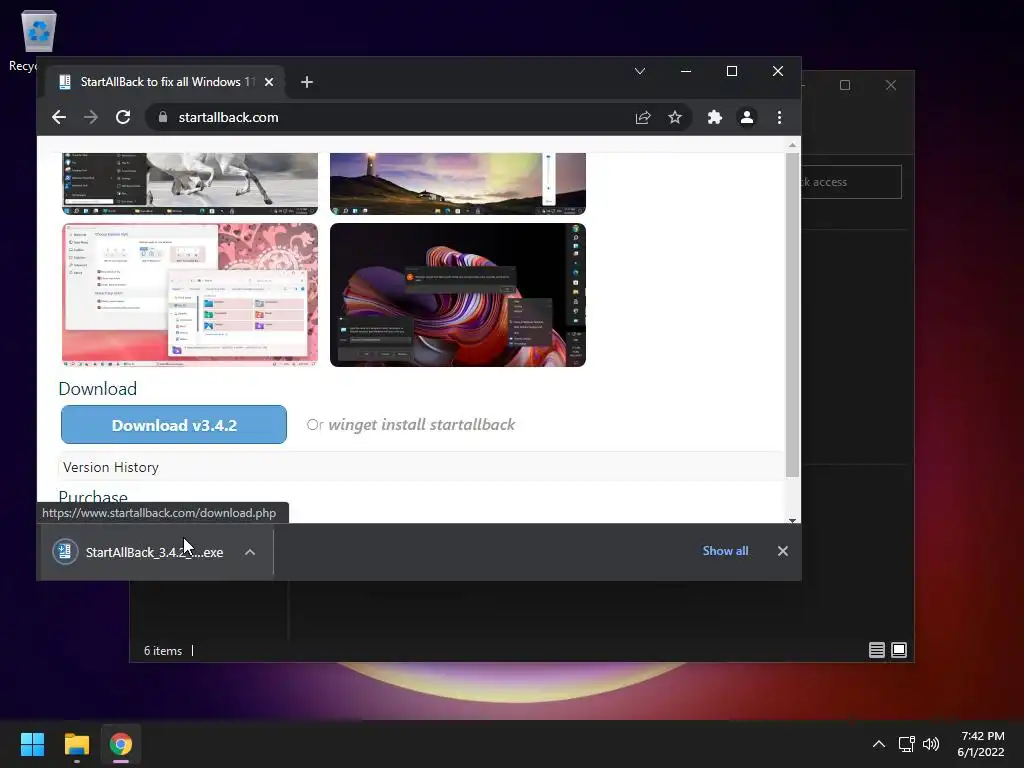Go back to the previous page in Chrome
The width and height of the screenshot is (1024, 768).
(59, 118)
